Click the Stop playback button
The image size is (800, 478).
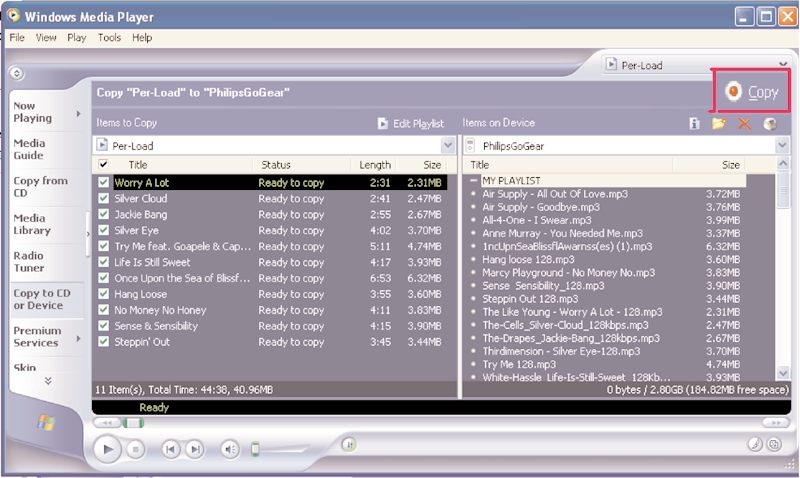tap(135, 449)
